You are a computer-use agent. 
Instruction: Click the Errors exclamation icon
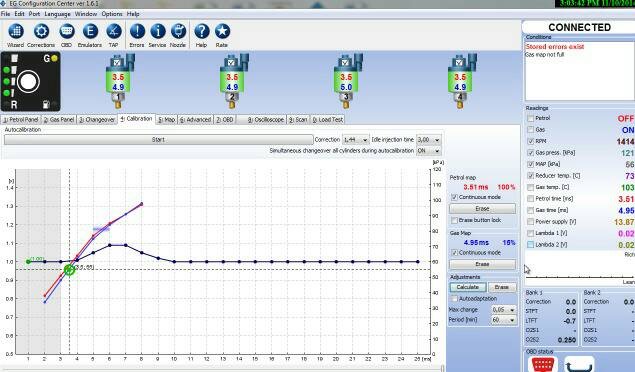(x=137, y=31)
